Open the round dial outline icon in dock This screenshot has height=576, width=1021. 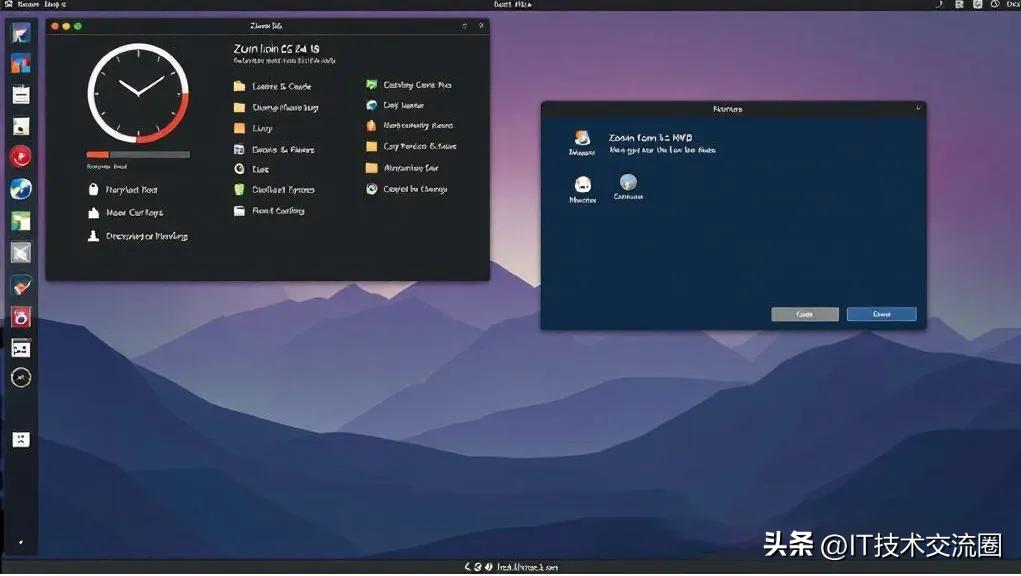[21, 377]
